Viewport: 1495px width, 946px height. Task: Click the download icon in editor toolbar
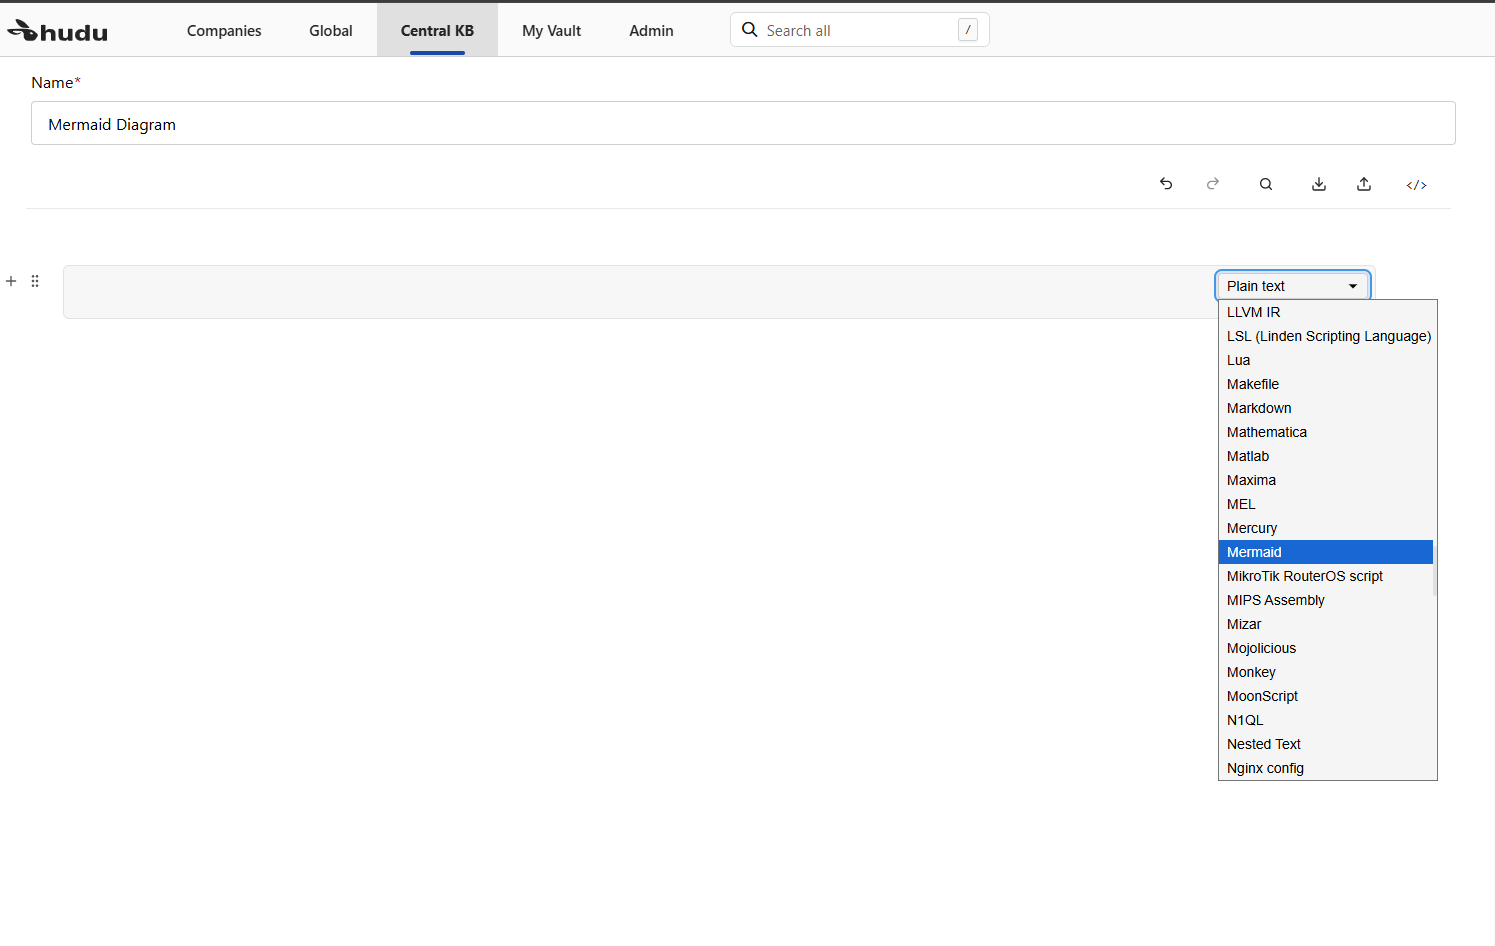(1319, 184)
